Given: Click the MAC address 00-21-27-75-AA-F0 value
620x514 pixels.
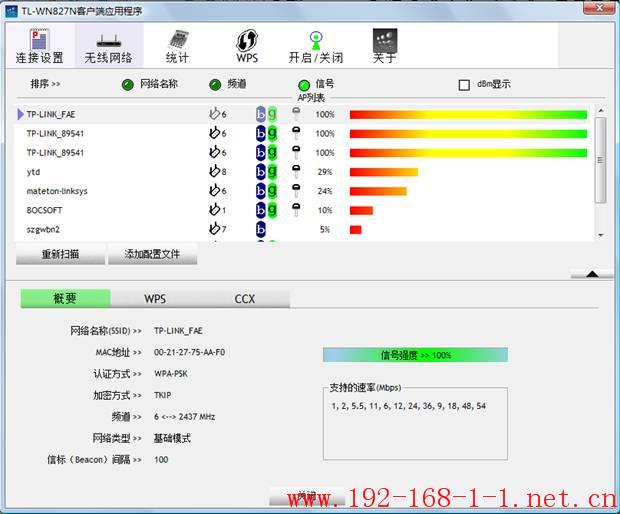Looking at the screenshot, I should click(x=189, y=352).
